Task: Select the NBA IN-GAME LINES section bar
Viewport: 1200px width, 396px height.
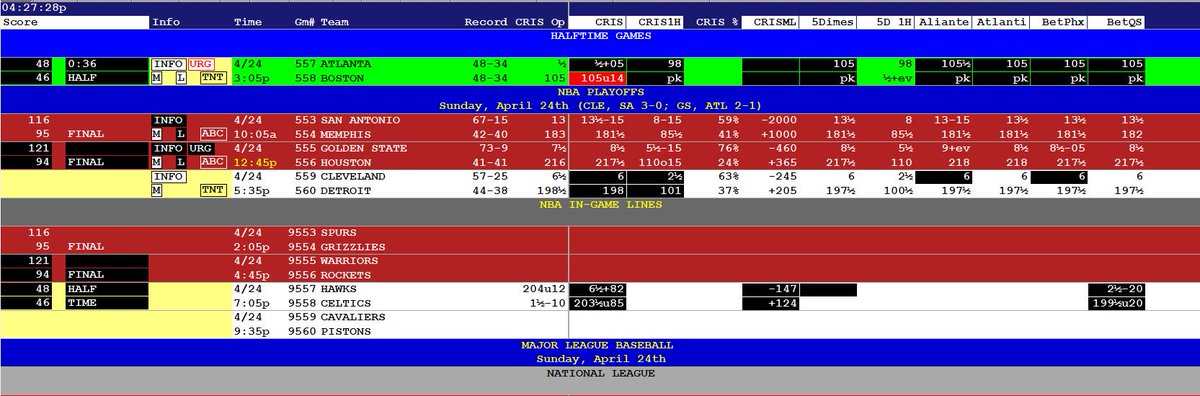Action: tap(600, 204)
